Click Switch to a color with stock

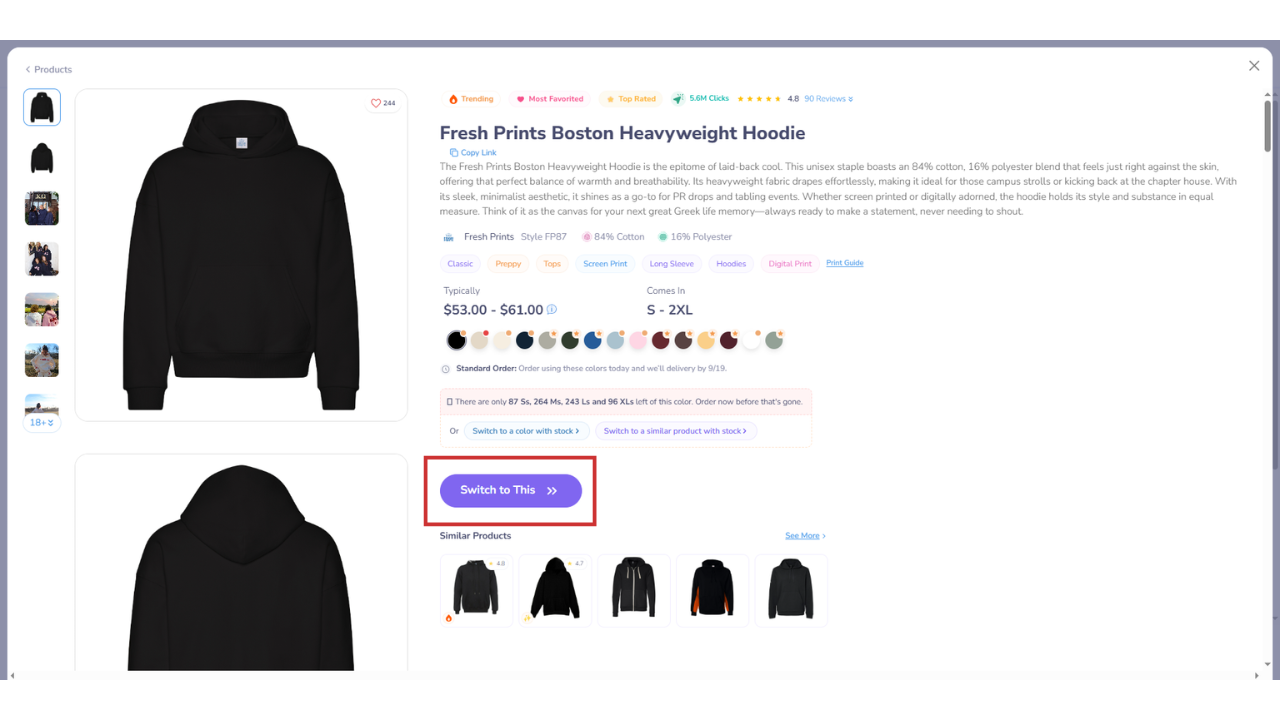[526, 431]
